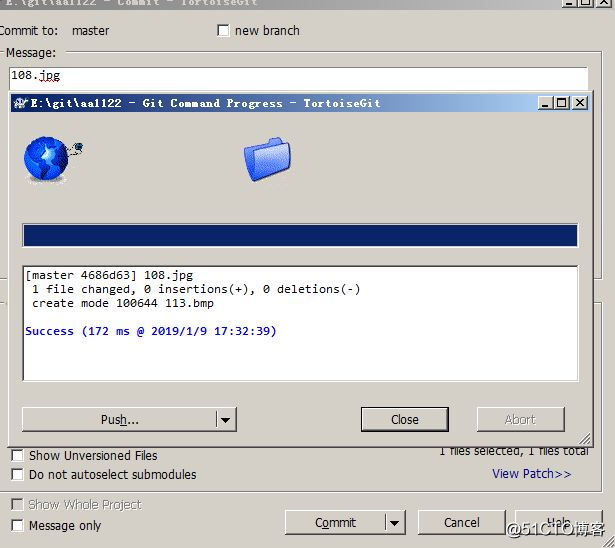This screenshot has height=548, width=615.
Task: Click the blue folder icon
Action: click(x=267, y=159)
